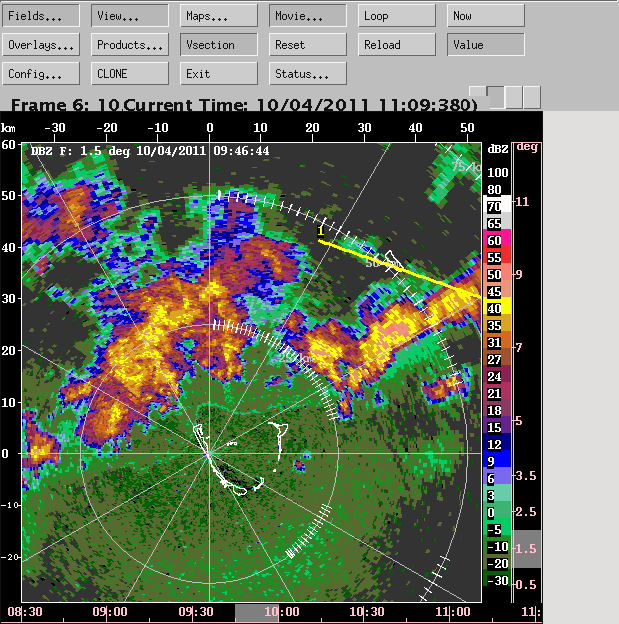Click the 10:00 mark on the time axis
This screenshot has height=624, width=619.
click(x=281, y=612)
